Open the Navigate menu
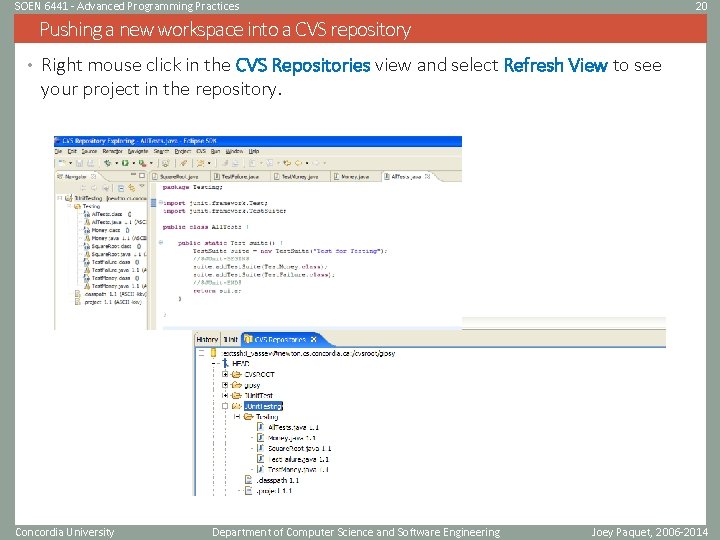Viewport: 720px width, 540px height. [x=138, y=151]
